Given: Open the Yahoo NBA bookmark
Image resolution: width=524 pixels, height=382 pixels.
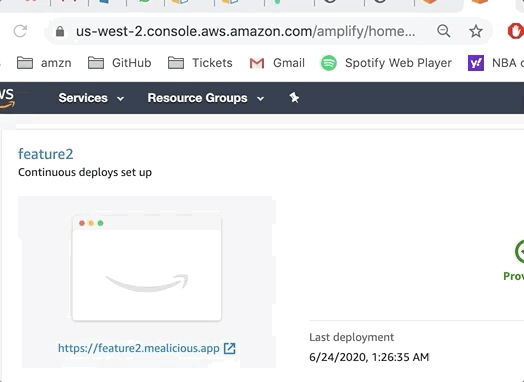Looking at the screenshot, I should click(496, 63).
